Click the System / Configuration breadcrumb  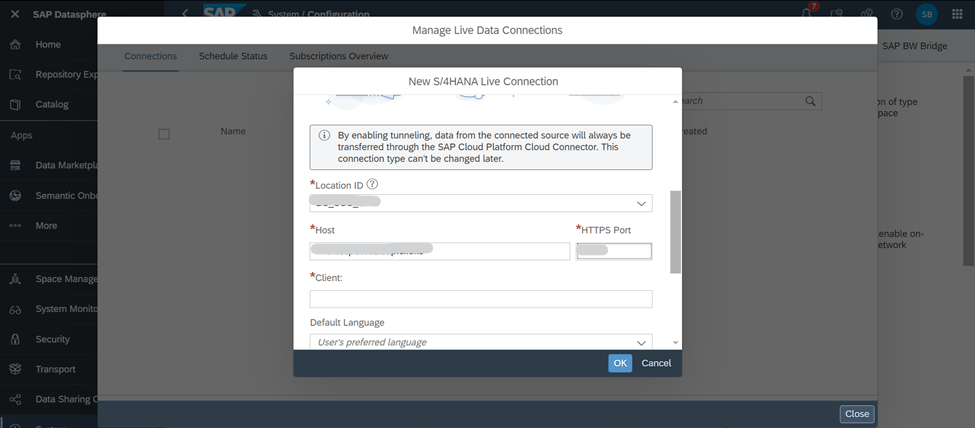click(318, 14)
